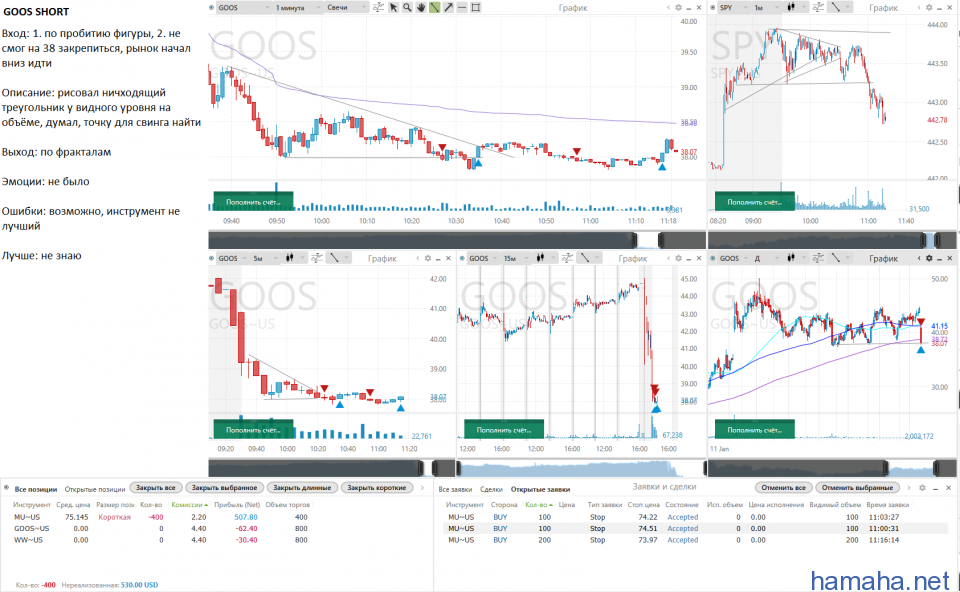Switch to the 'Все заявки' tab
Viewport: 960px width, 592px height.
point(455,489)
